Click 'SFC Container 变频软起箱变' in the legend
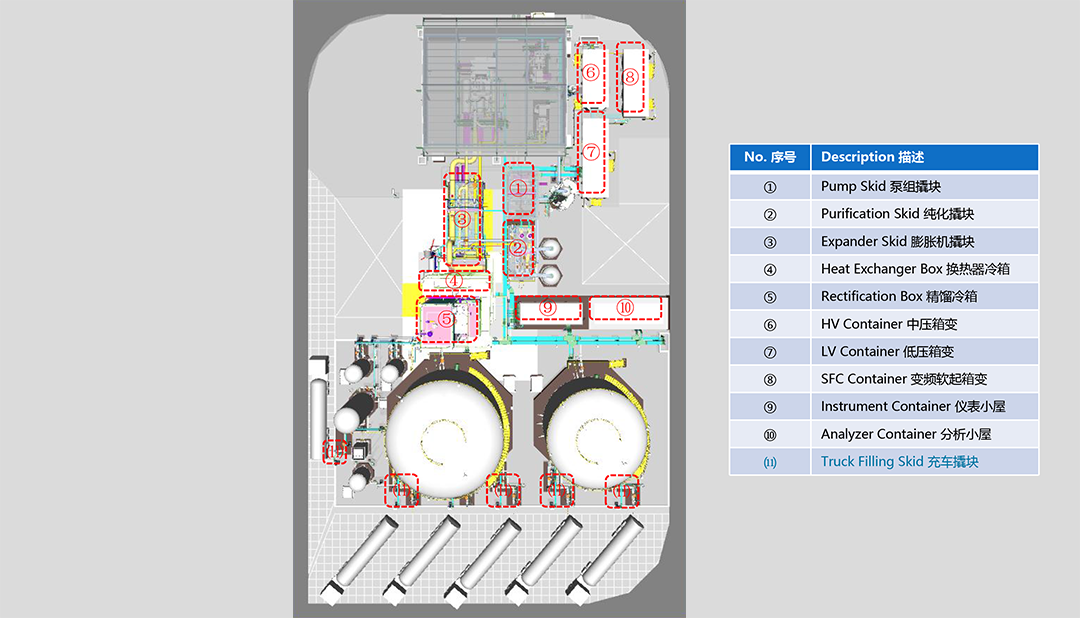The image size is (1080, 618). pos(904,379)
